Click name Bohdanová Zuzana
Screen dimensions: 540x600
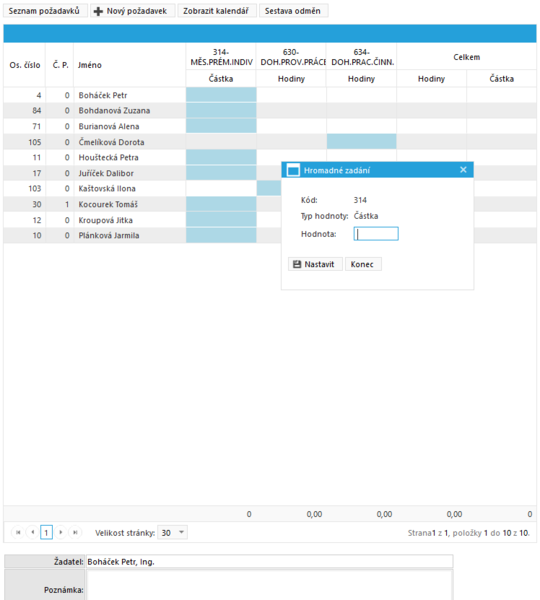114,111
